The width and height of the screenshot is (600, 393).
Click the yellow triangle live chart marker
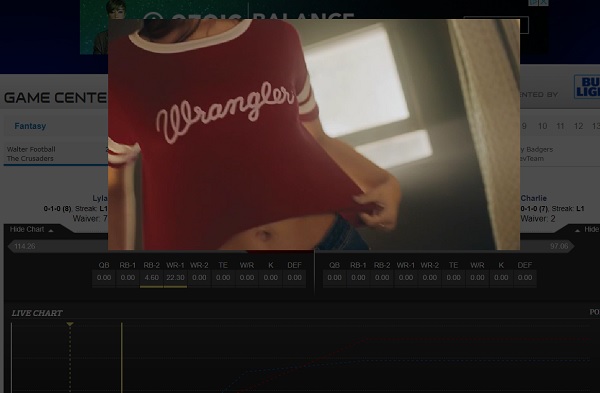point(70,325)
